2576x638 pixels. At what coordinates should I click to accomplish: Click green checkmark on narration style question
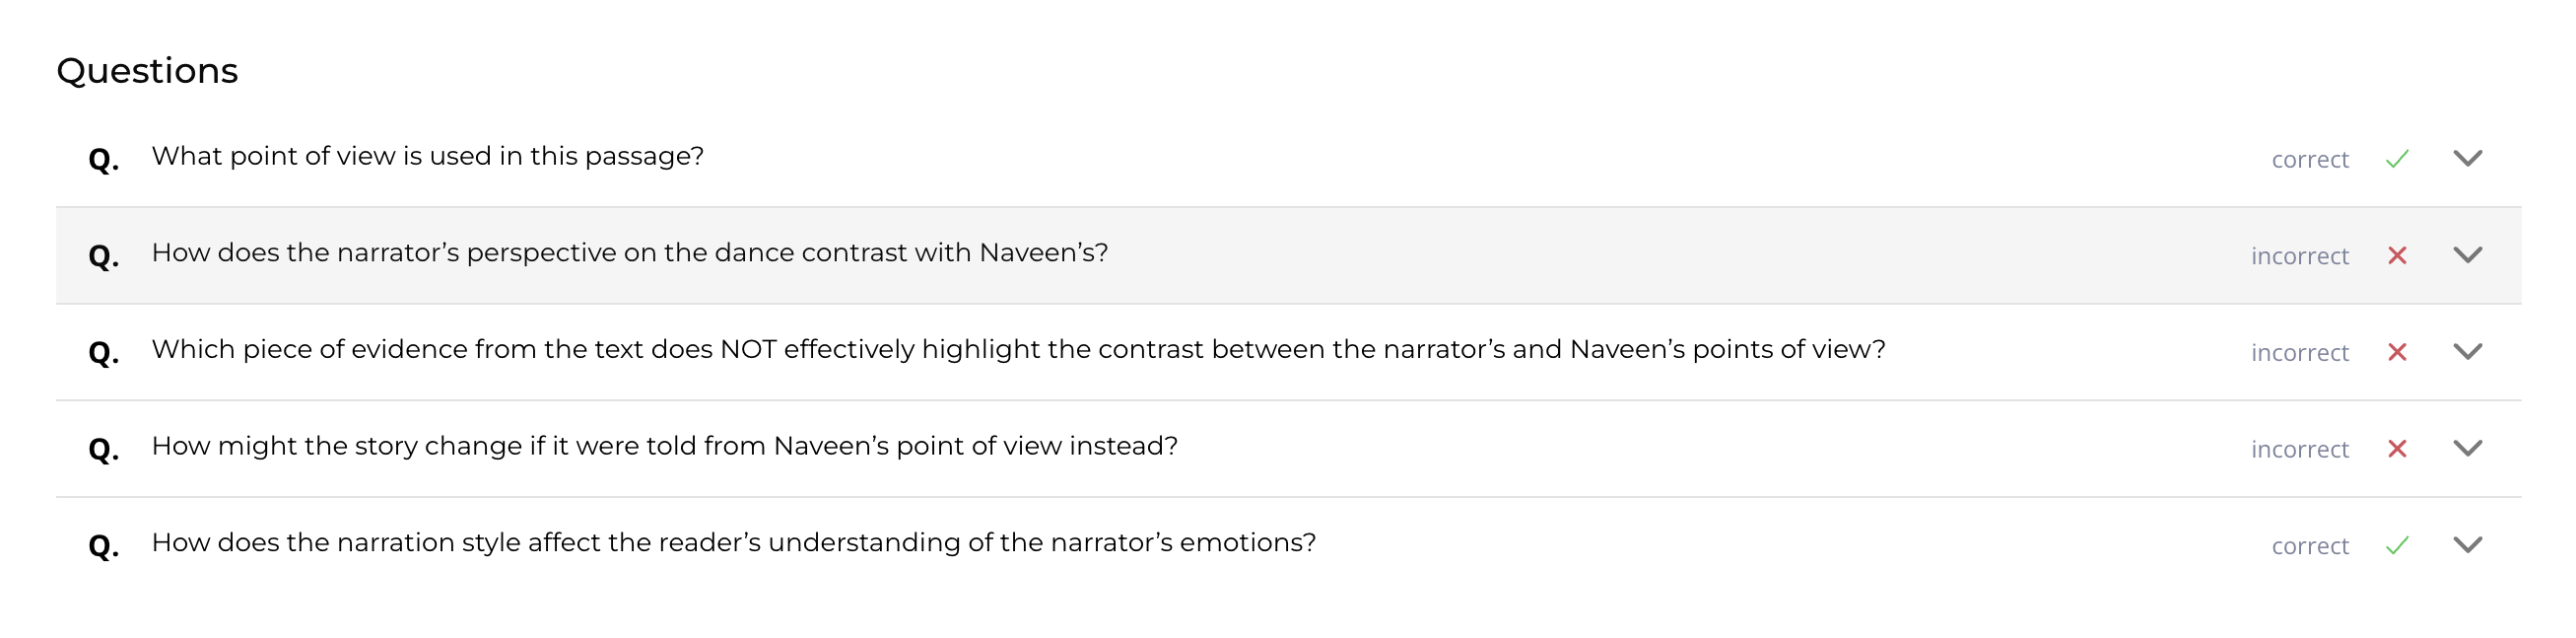[2396, 546]
